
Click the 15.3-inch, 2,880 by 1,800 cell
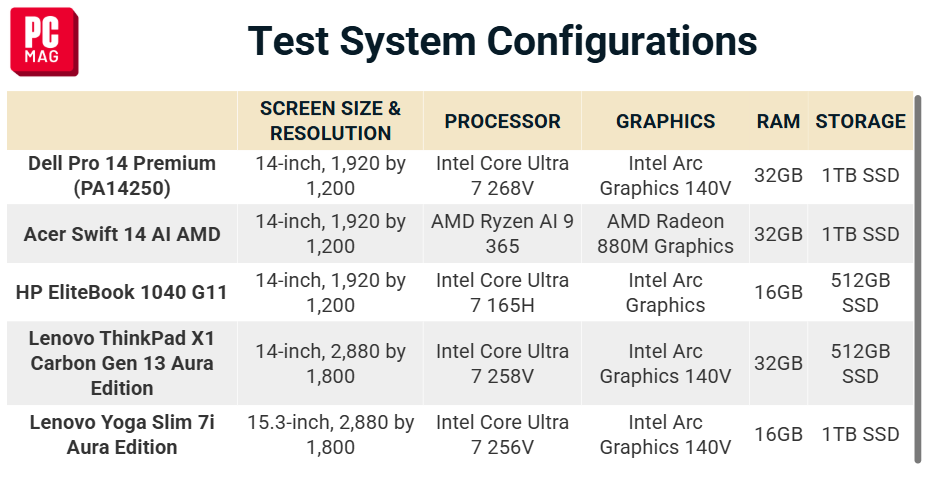tap(330, 435)
